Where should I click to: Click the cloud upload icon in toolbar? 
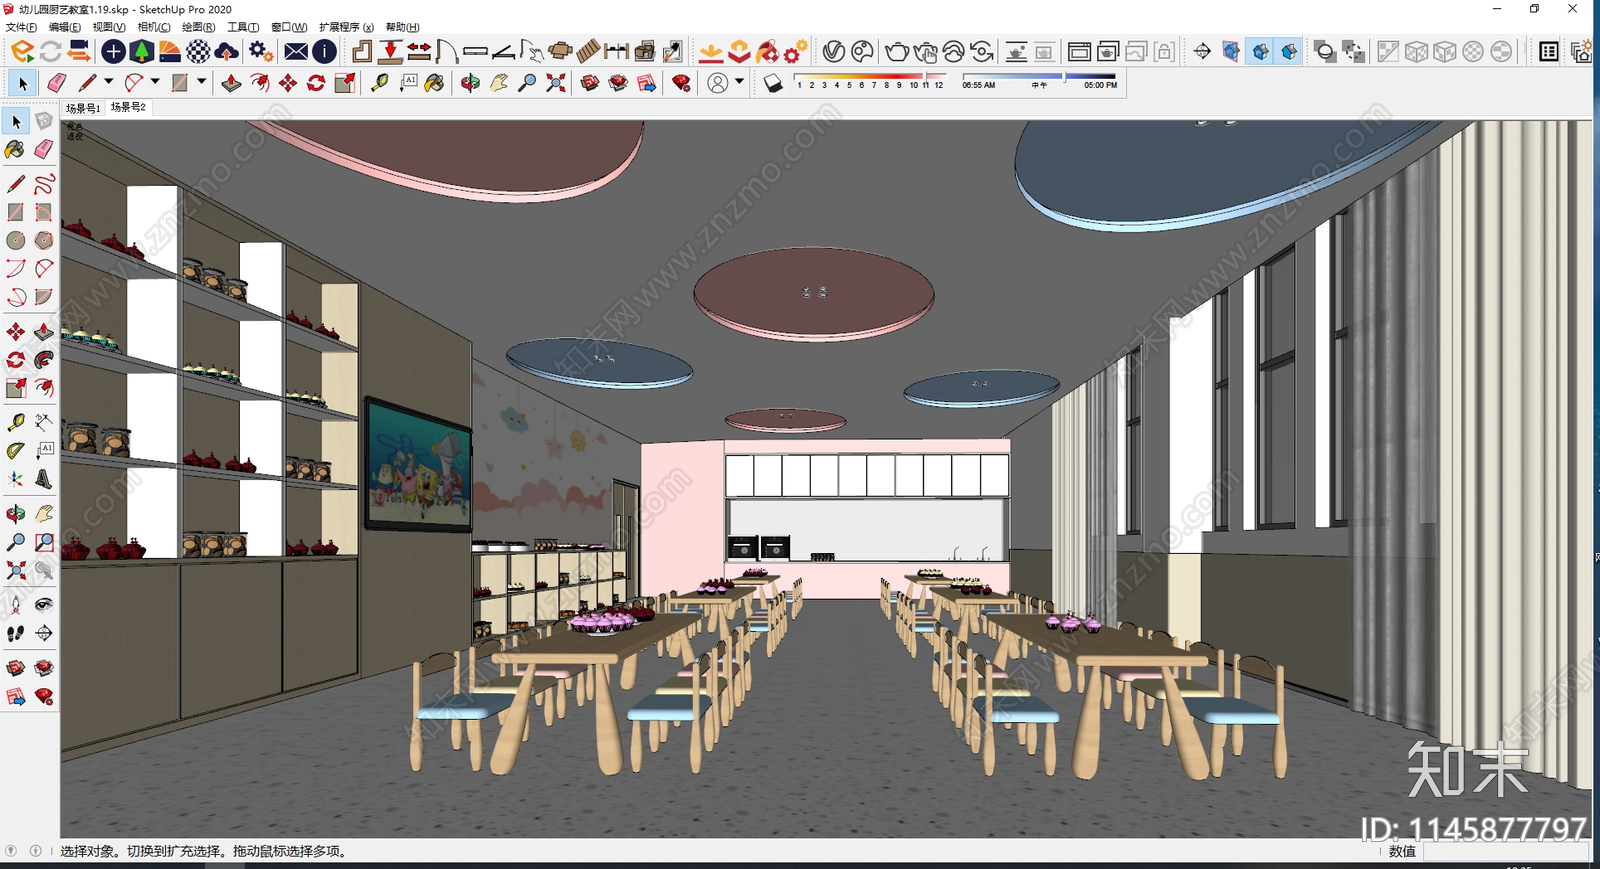(x=227, y=51)
